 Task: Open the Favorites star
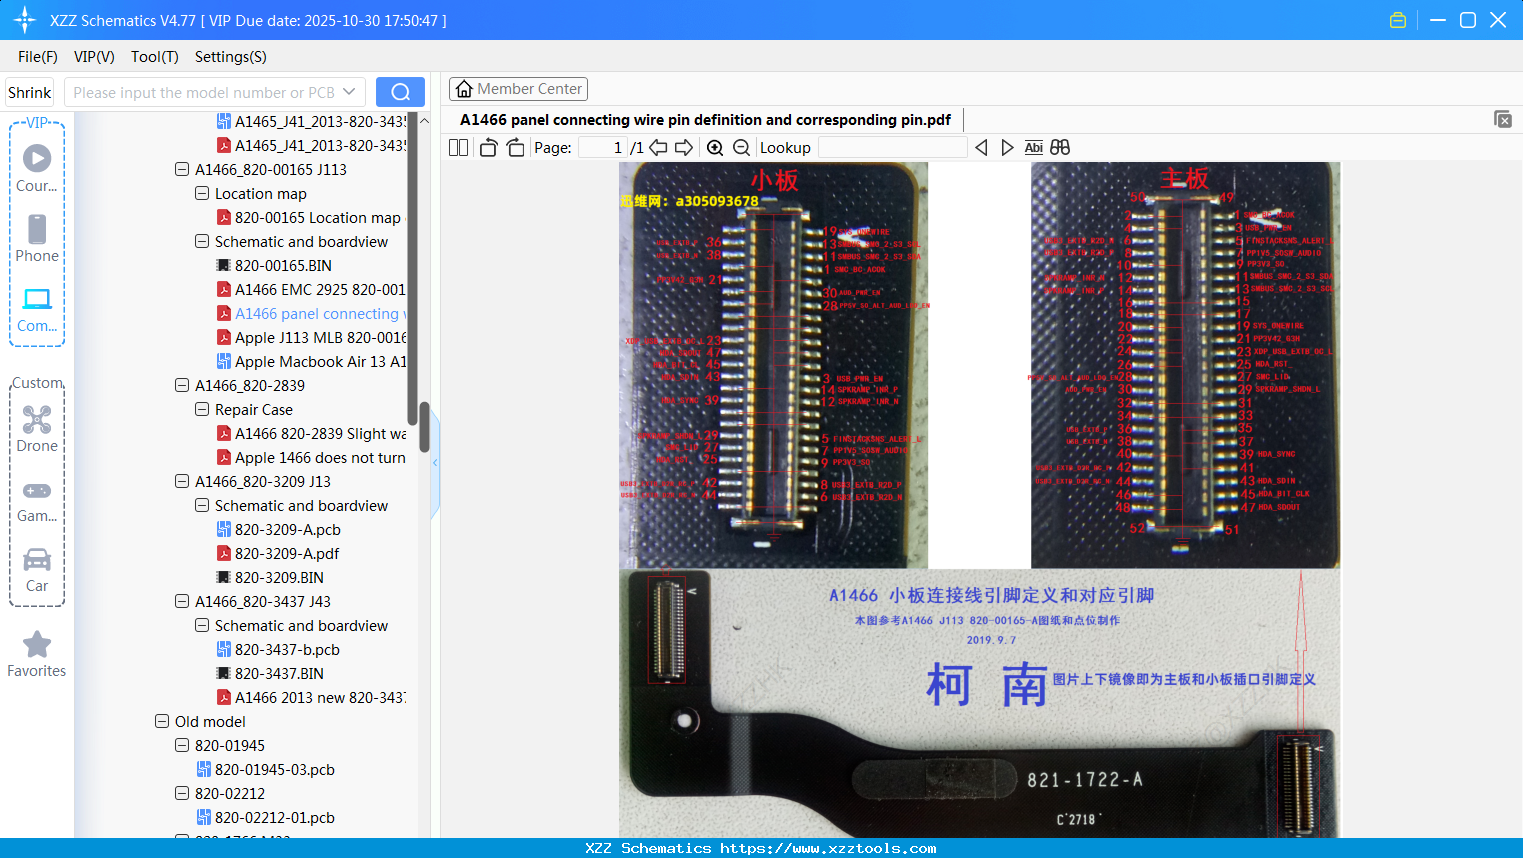[37, 654]
